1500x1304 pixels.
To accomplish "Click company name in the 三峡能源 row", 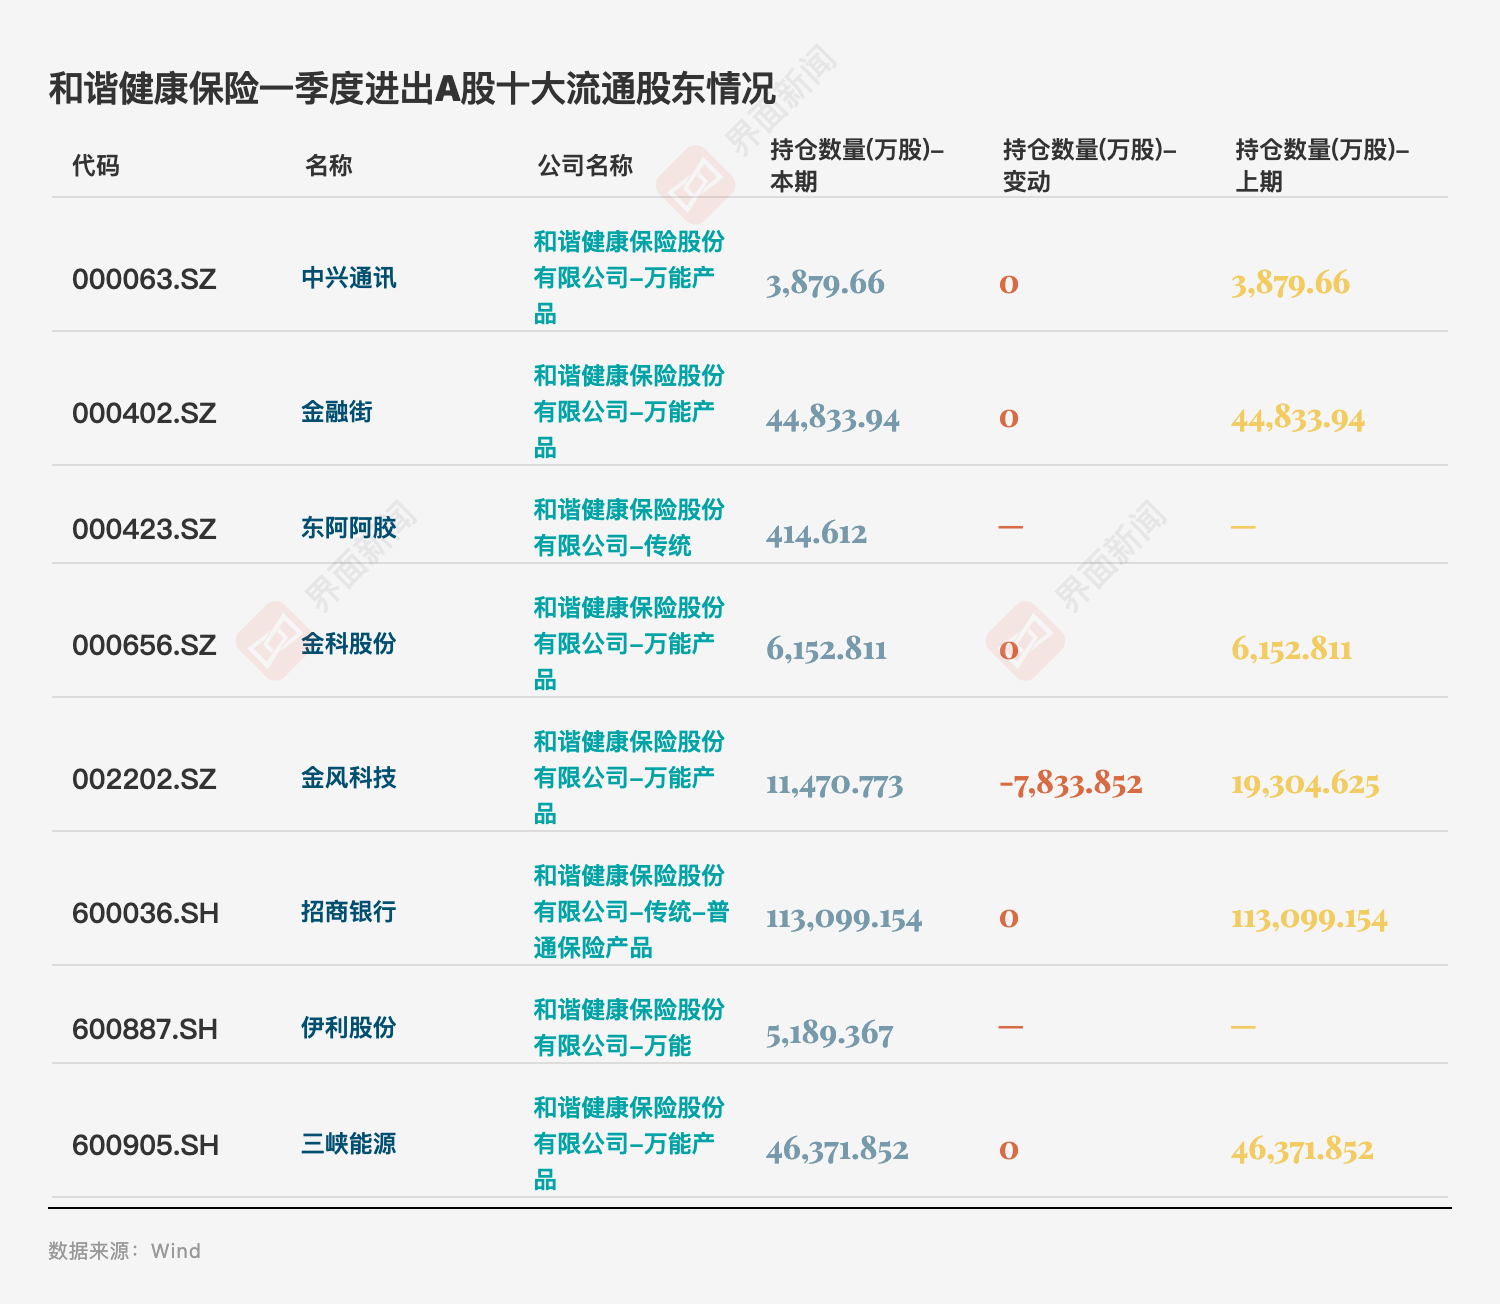I will tap(629, 1143).
